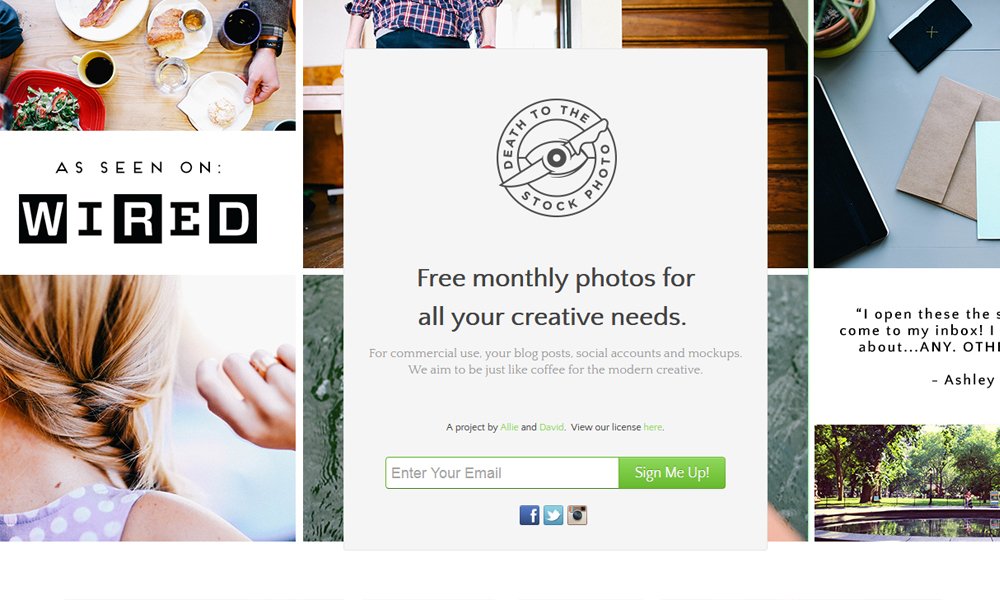
Task: Open the license 'here' link
Action: click(652, 427)
